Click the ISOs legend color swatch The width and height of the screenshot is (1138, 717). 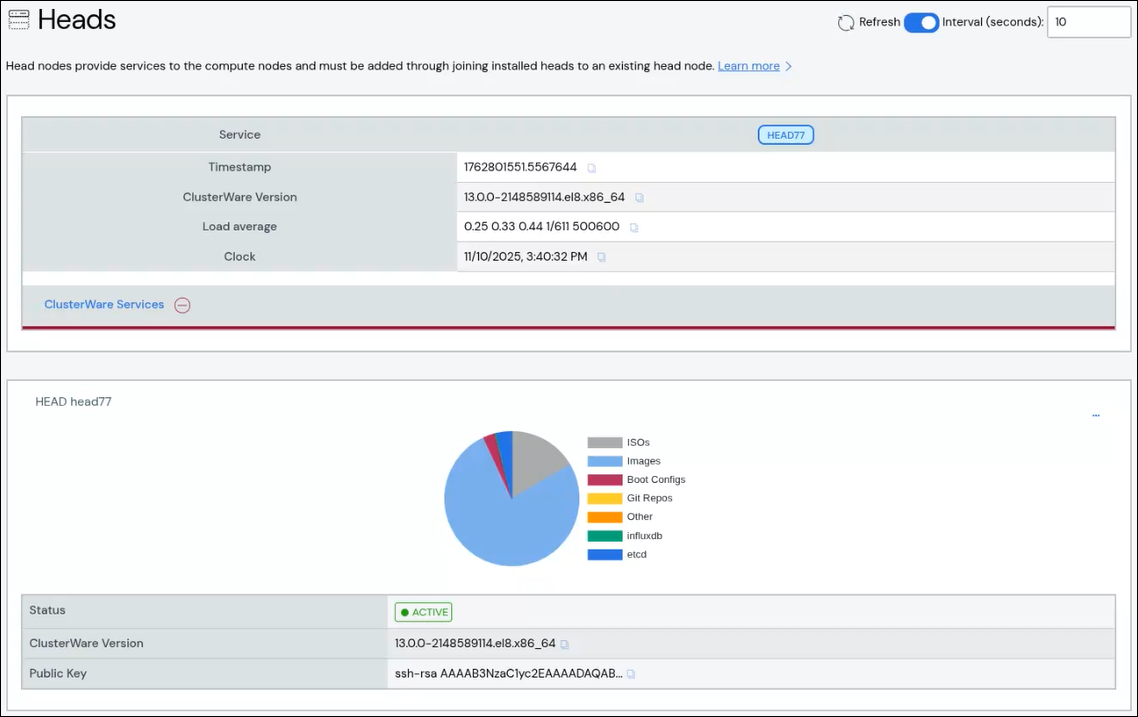pyautogui.click(x=604, y=442)
